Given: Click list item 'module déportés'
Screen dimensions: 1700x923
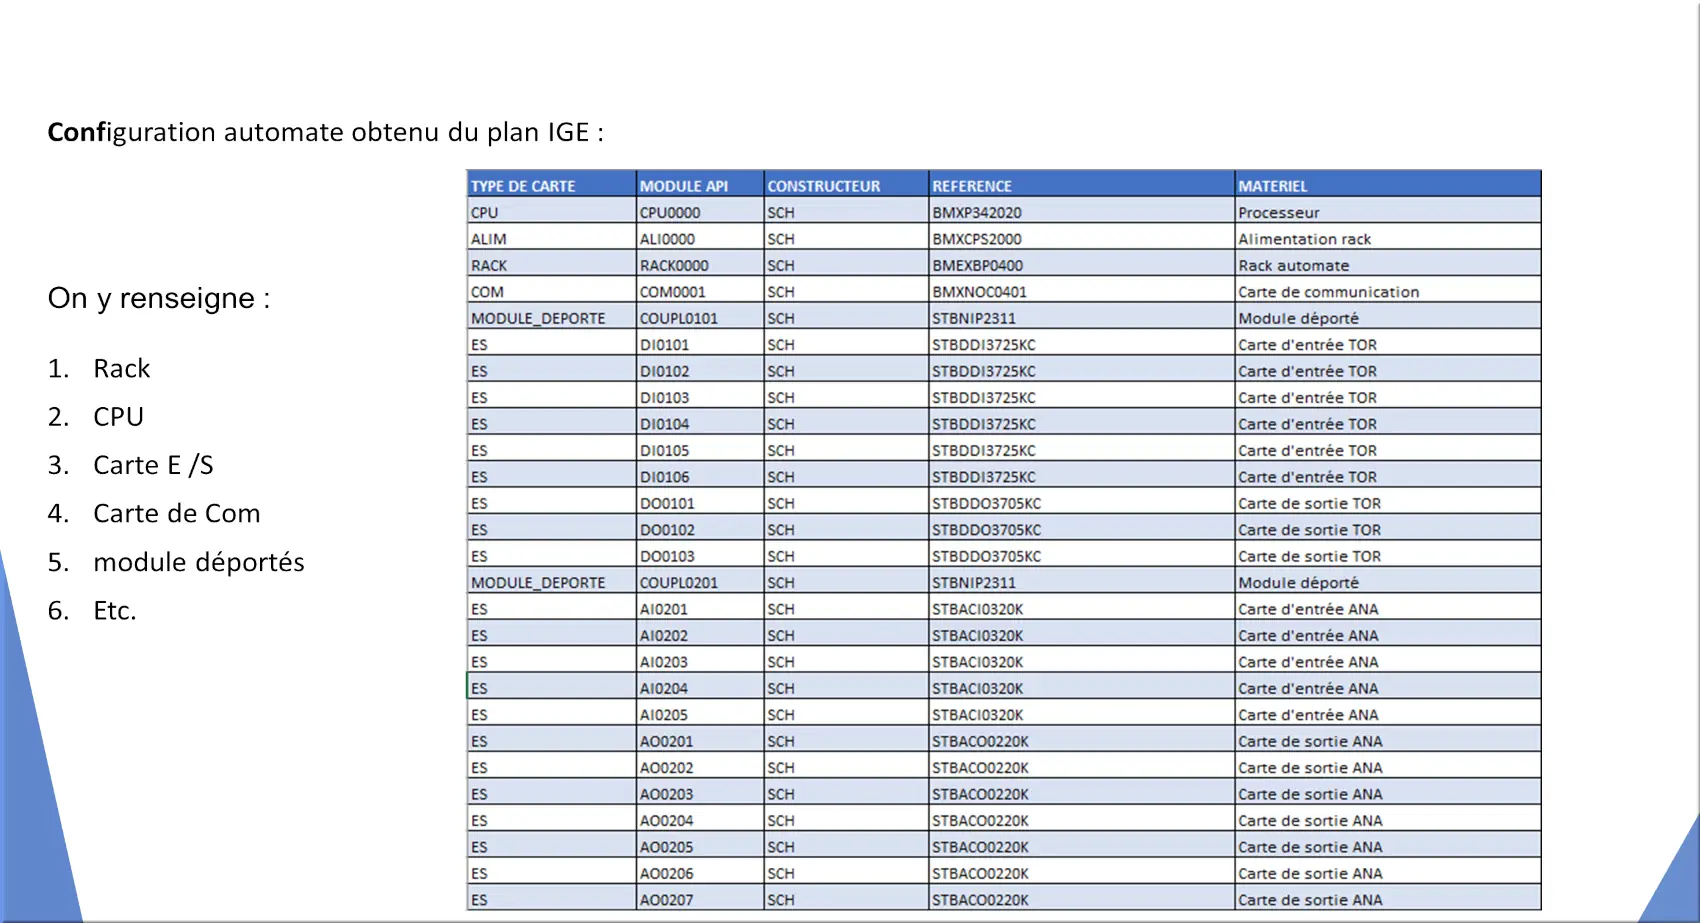Looking at the screenshot, I should pos(198,562).
